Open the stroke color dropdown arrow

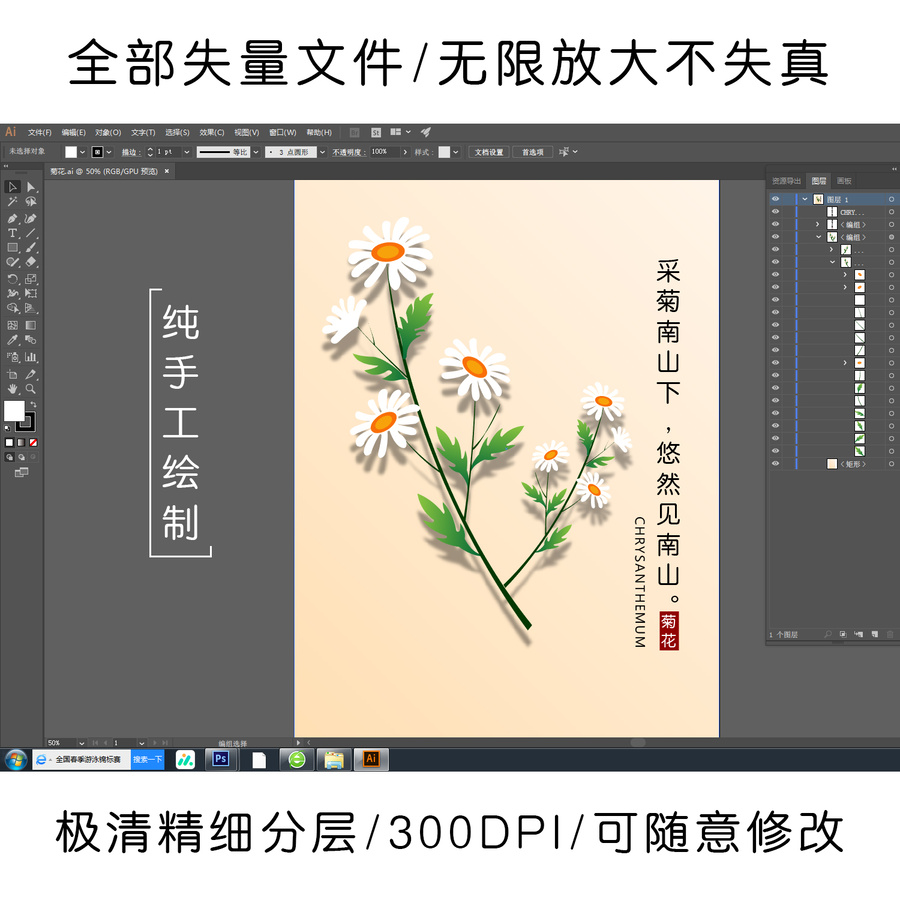[x=109, y=152]
